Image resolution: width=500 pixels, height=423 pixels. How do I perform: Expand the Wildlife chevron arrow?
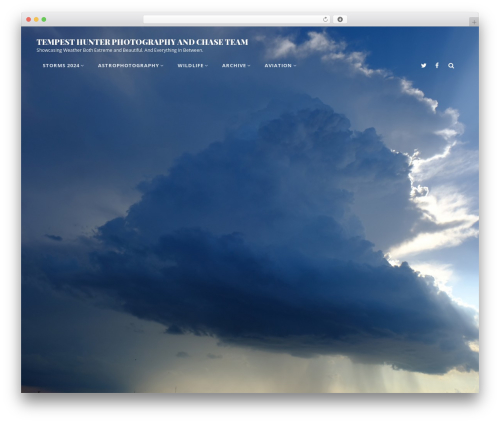(206, 66)
